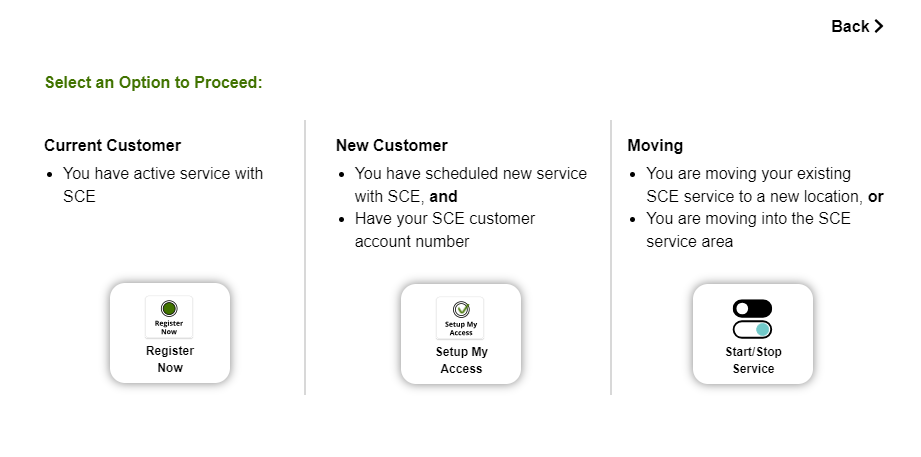The image size is (921, 457).
Task: Choose the Setup My Access label text
Action: pyautogui.click(x=461, y=360)
